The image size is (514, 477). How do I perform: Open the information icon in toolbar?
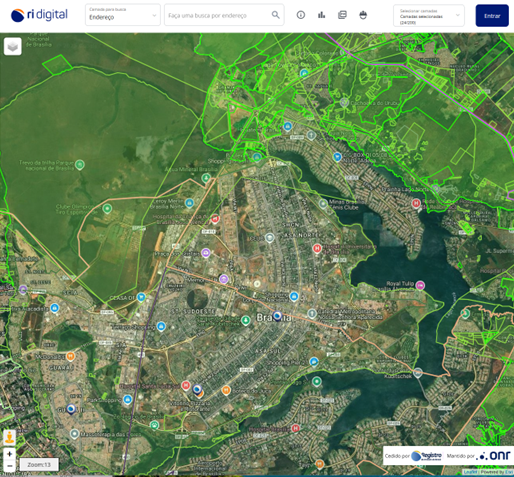pos(301,15)
